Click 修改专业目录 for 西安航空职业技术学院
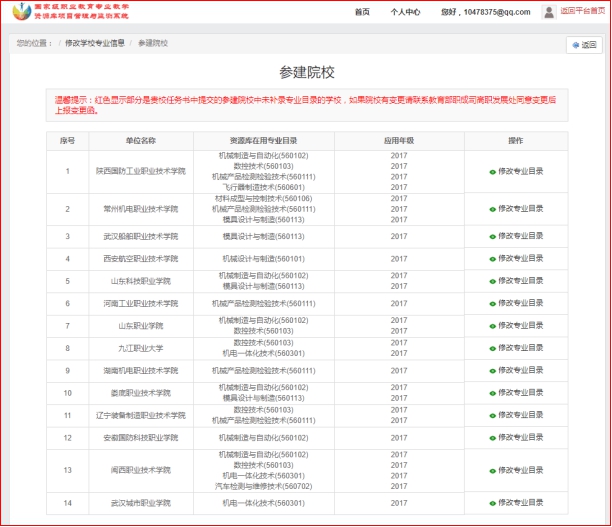Viewport: 612px width, 527px height. click(x=520, y=259)
